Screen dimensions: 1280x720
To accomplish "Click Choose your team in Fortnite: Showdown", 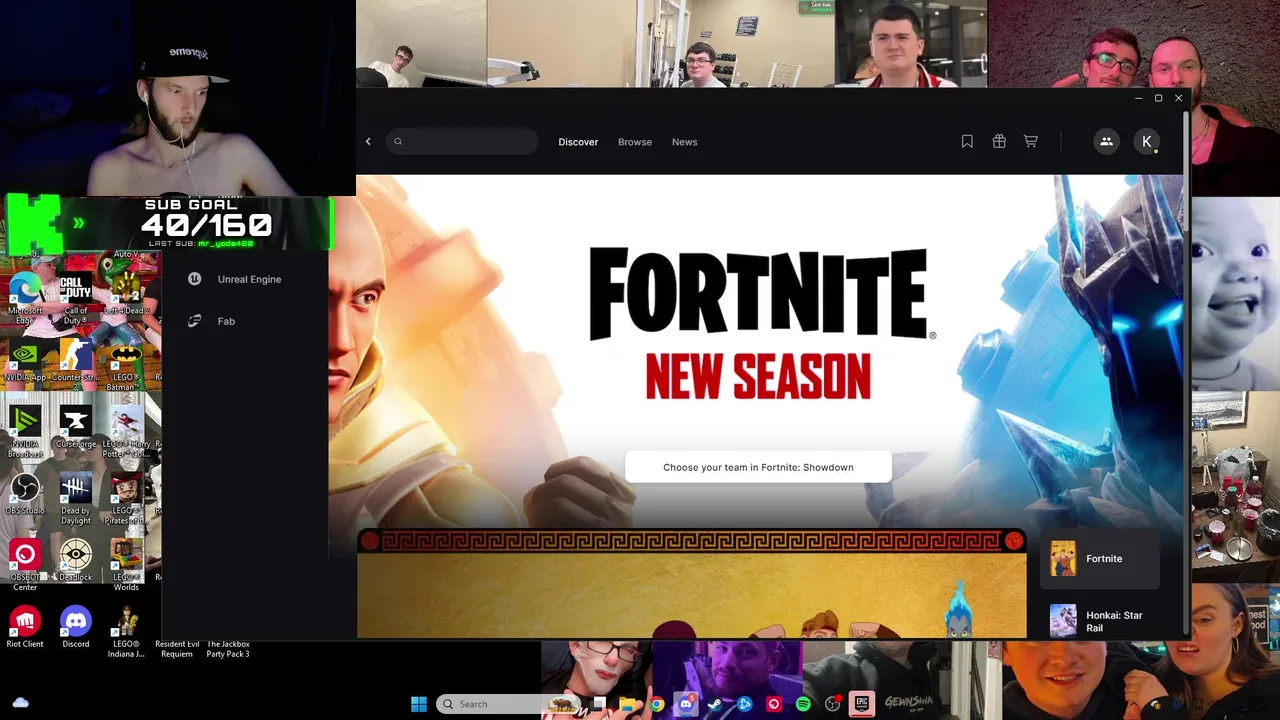I will (758, 467).
